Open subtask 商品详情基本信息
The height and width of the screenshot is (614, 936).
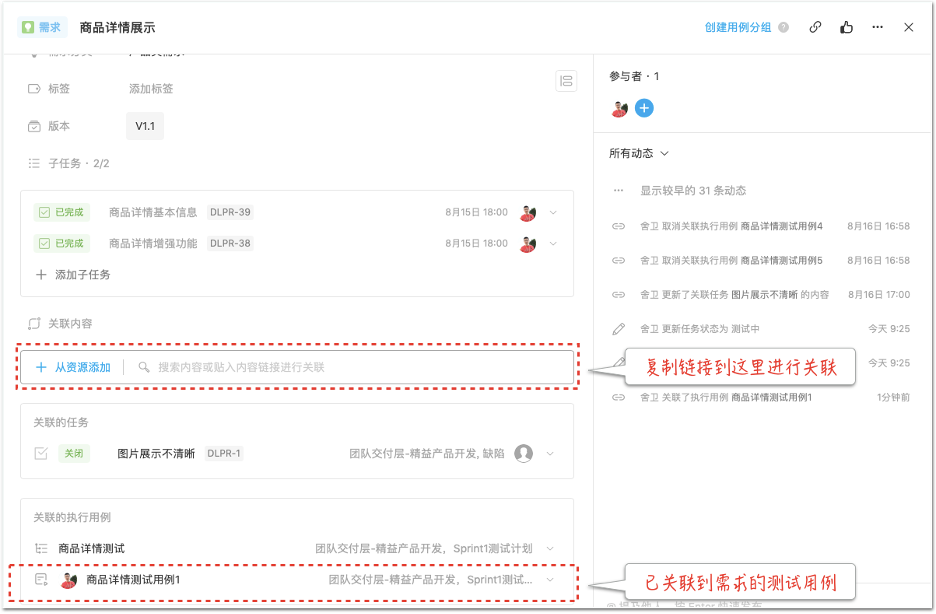pyautogui.click(x=153, y=212)
